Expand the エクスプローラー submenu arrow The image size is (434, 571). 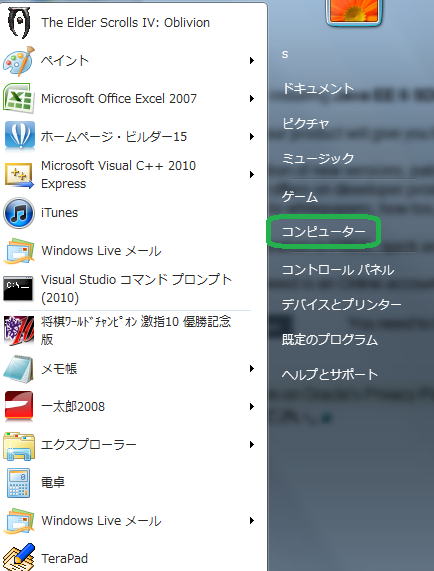pyautogui.click(x=252, y=444)
